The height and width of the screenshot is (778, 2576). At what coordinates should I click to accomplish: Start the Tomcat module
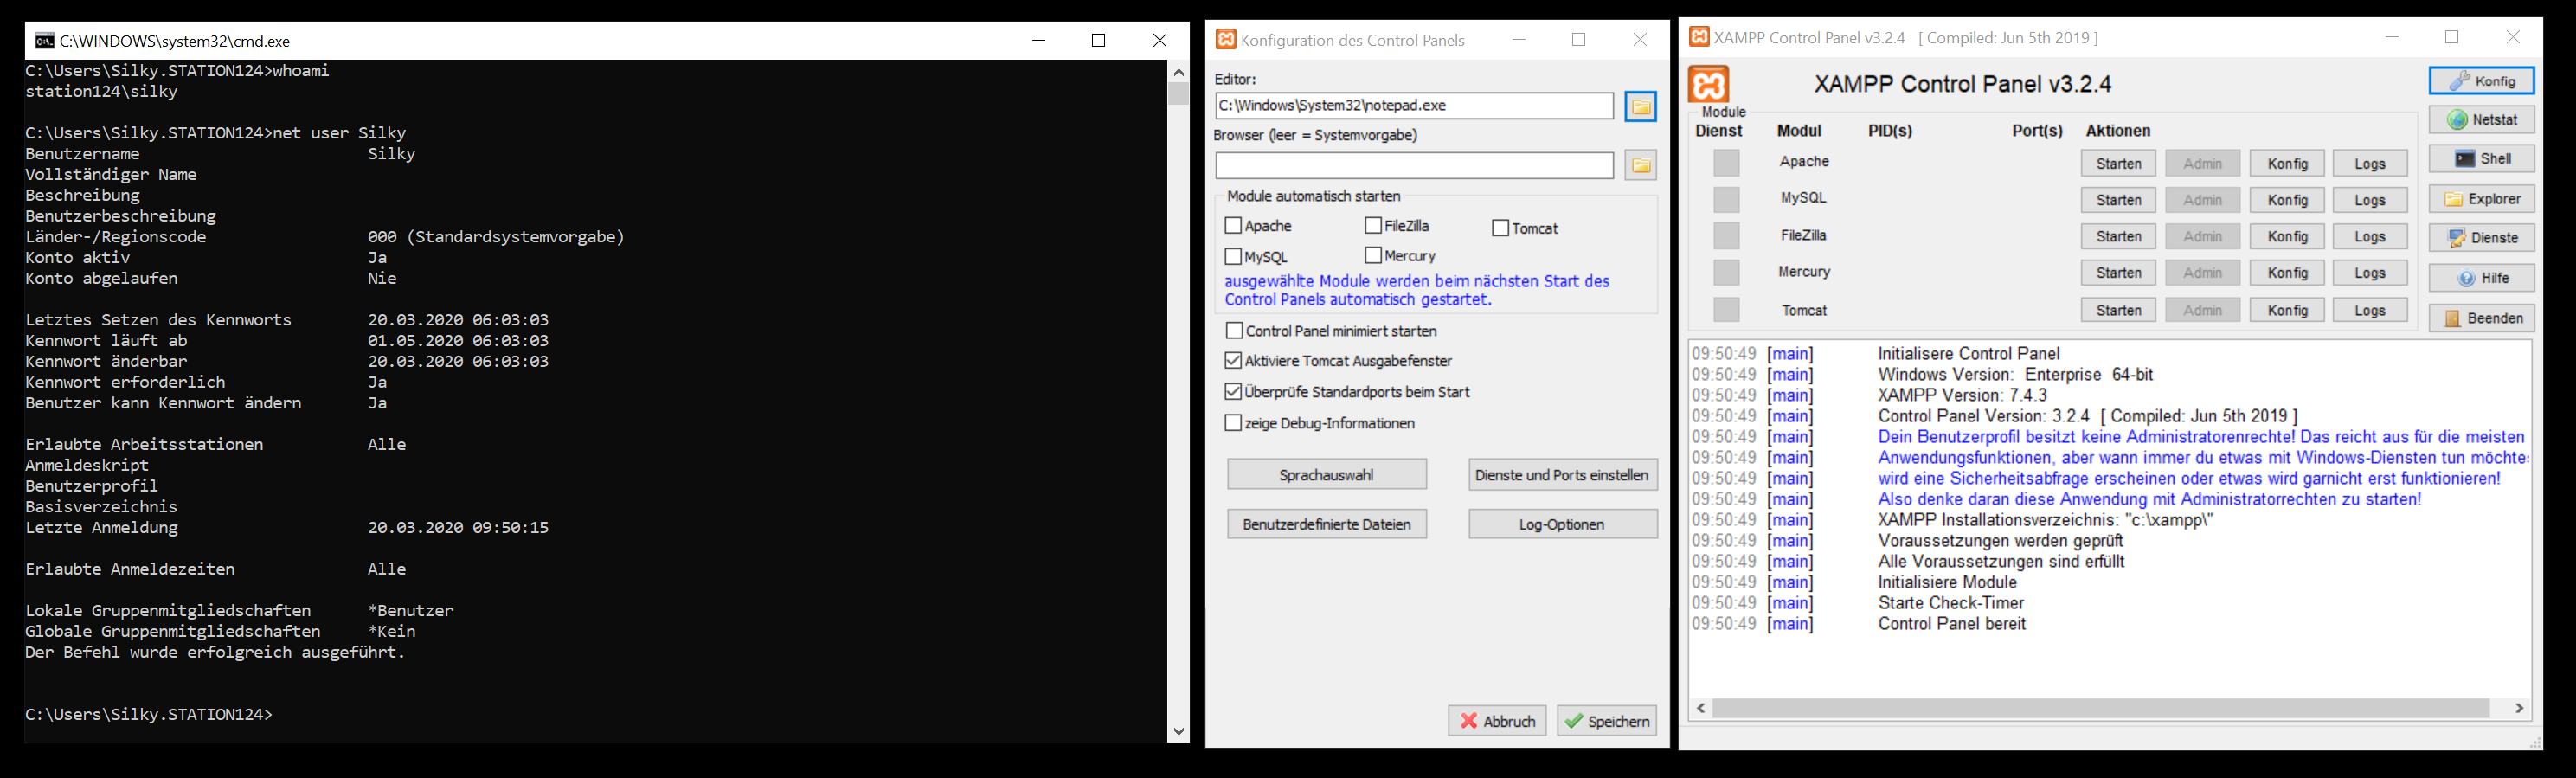(2118, 310)
